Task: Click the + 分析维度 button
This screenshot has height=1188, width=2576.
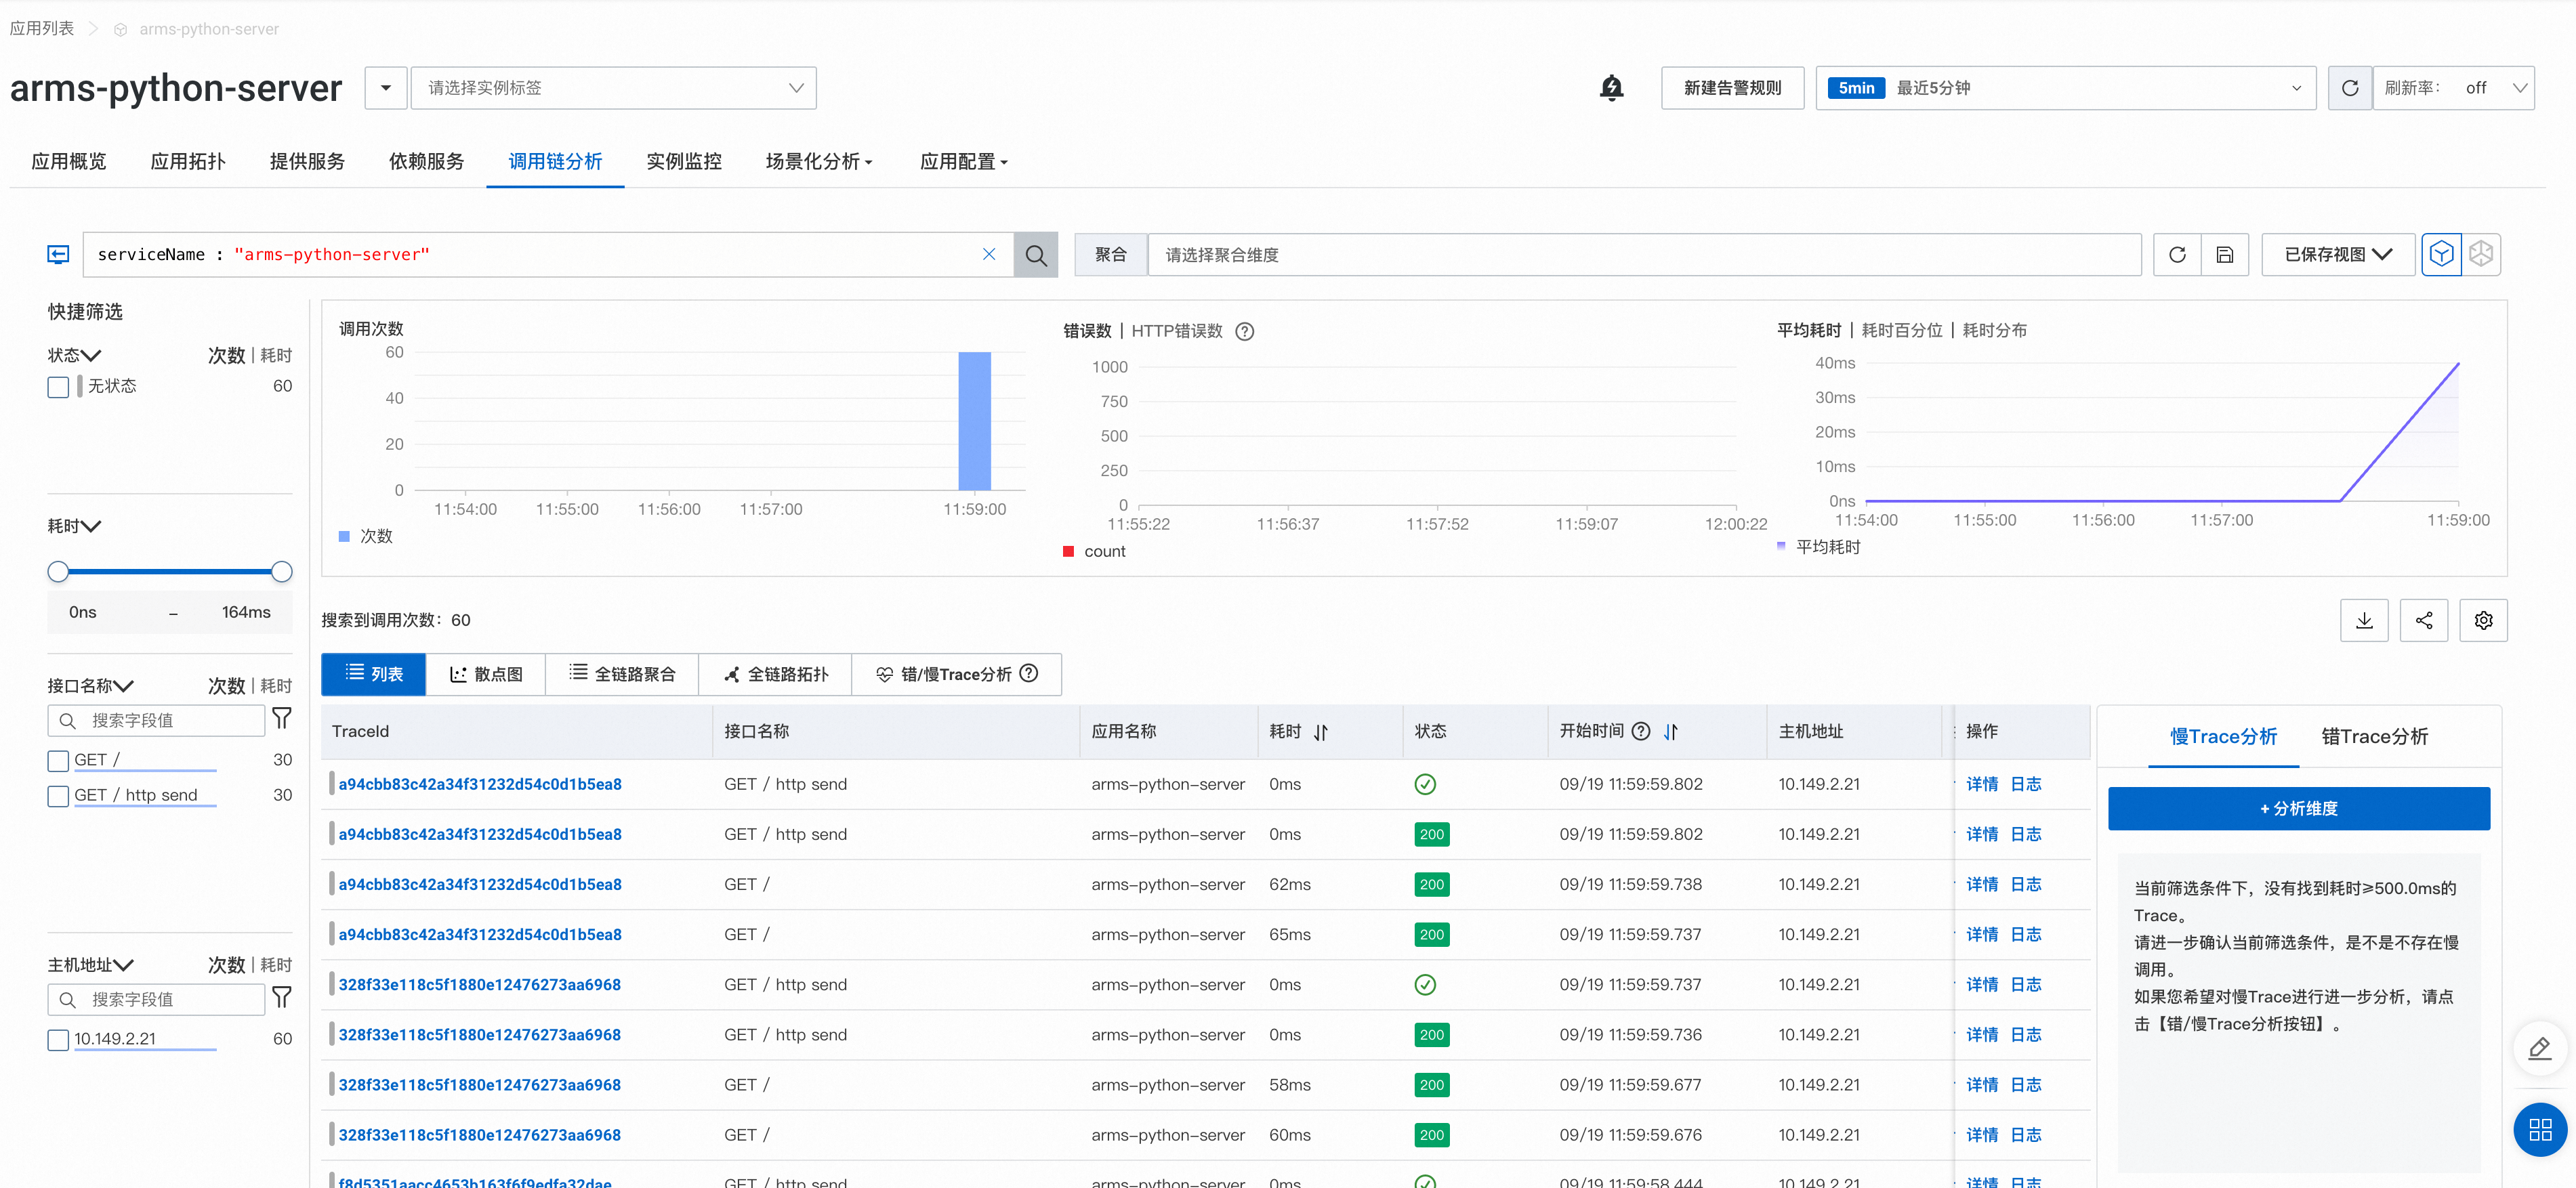Action: (x=2298, y=808)
